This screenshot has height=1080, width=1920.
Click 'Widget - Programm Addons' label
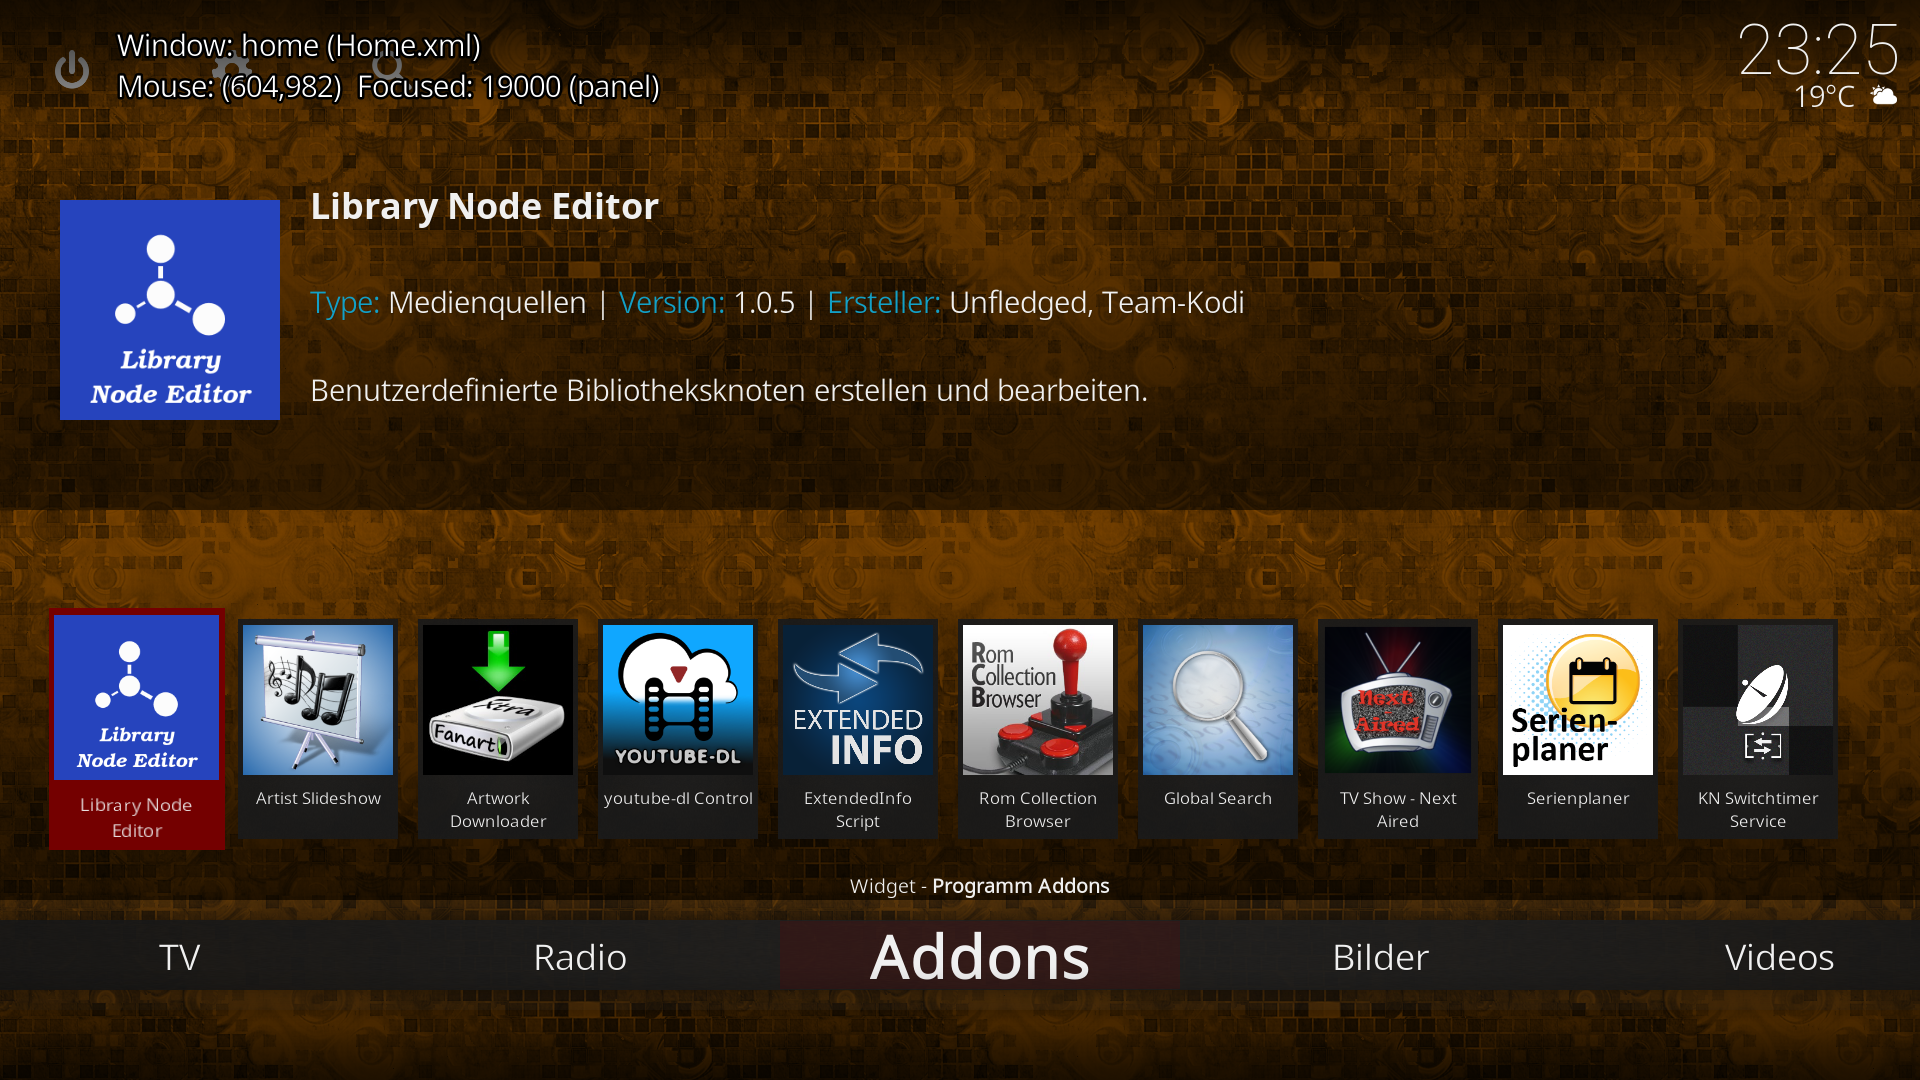980,886
